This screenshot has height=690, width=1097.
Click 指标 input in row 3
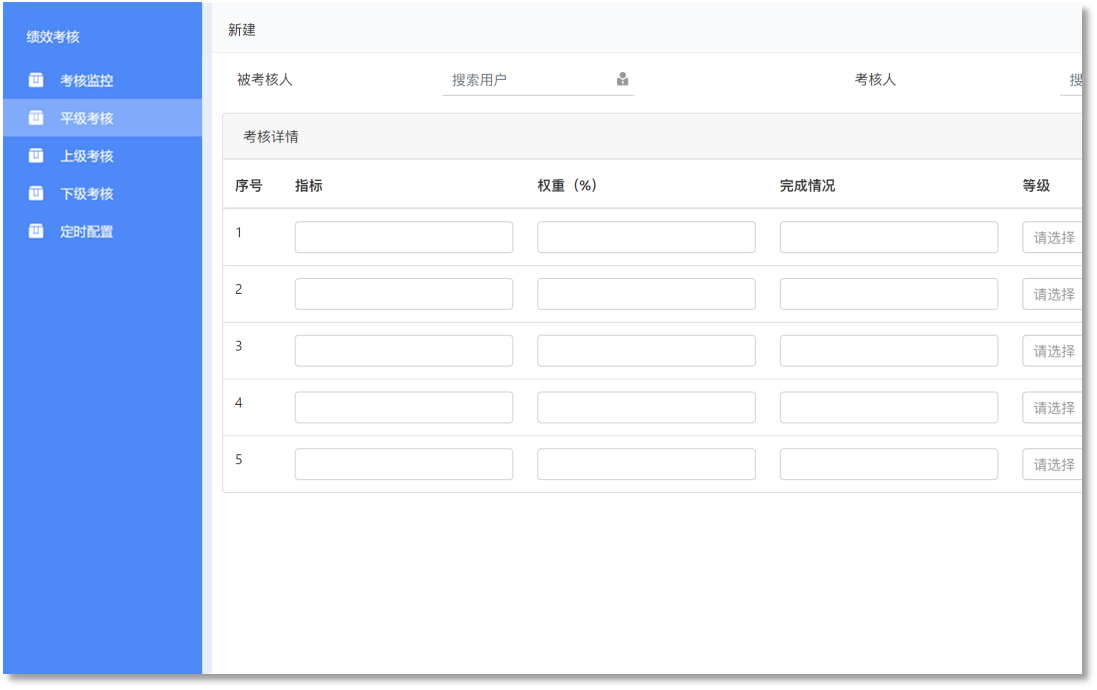[404, 351]
